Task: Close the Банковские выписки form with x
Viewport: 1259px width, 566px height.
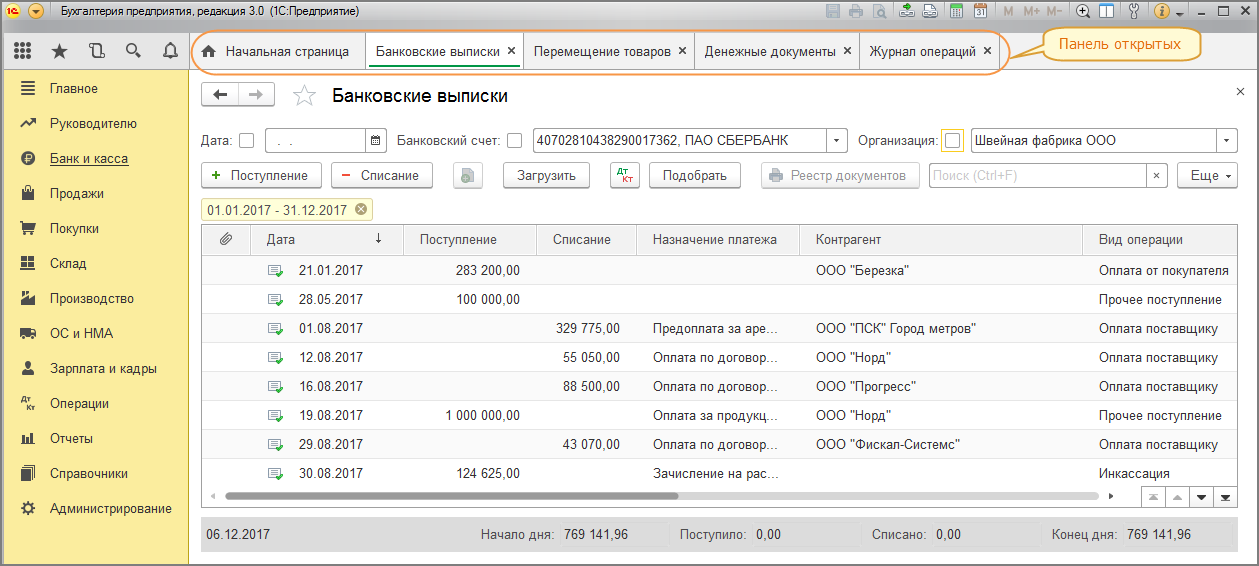Action: [1241, 91]
